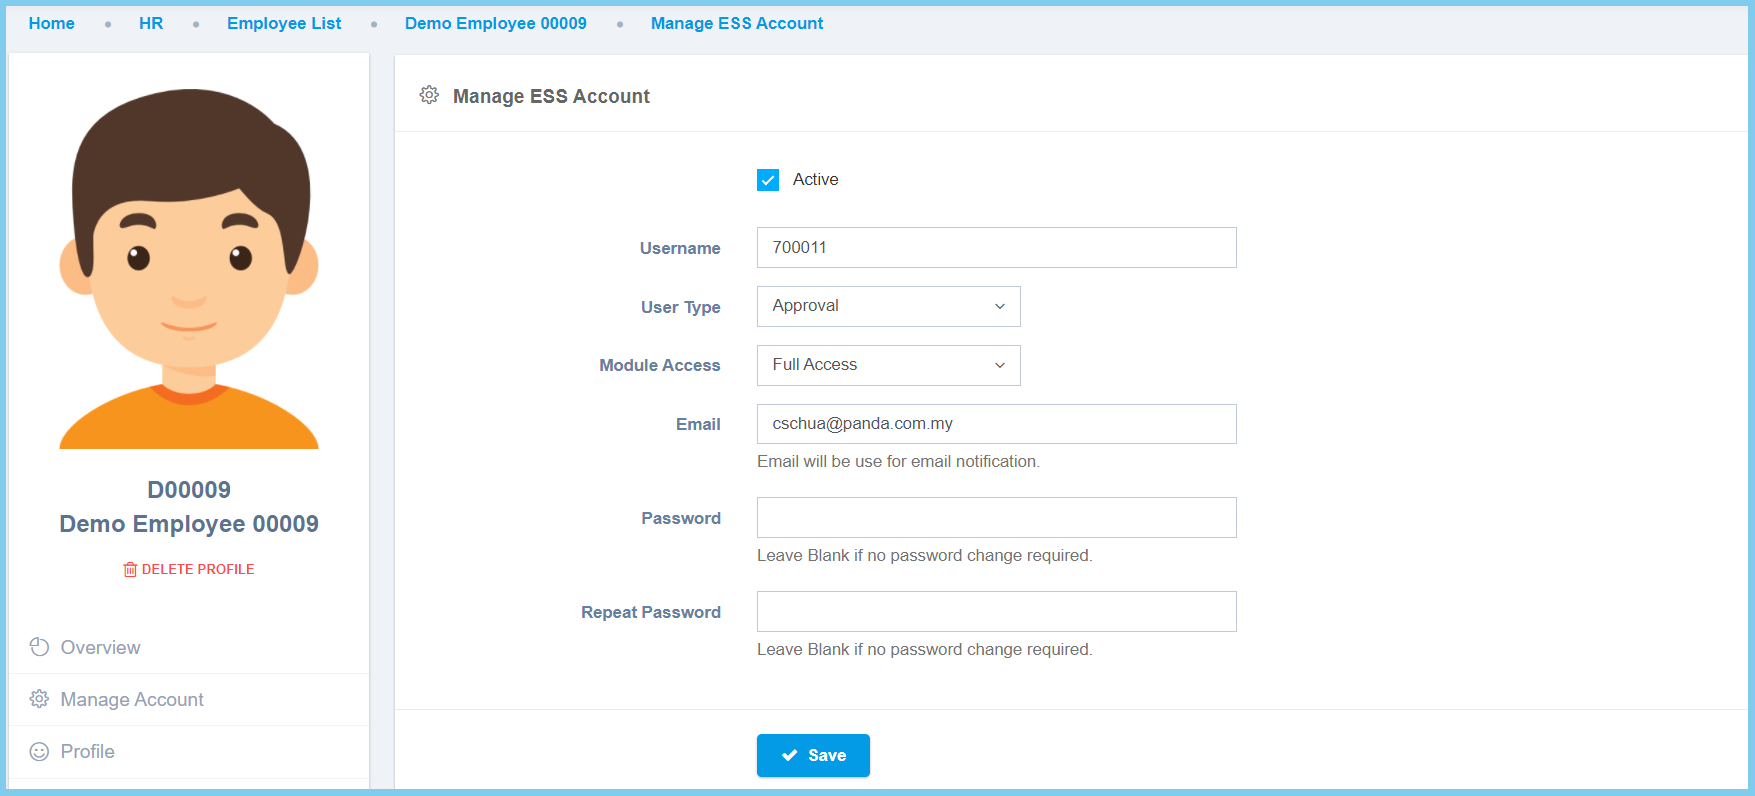Click into the Repeat Password field
Image resolution: width=1755 pixels, height=796 pixels.
click(x=996, y=611)
